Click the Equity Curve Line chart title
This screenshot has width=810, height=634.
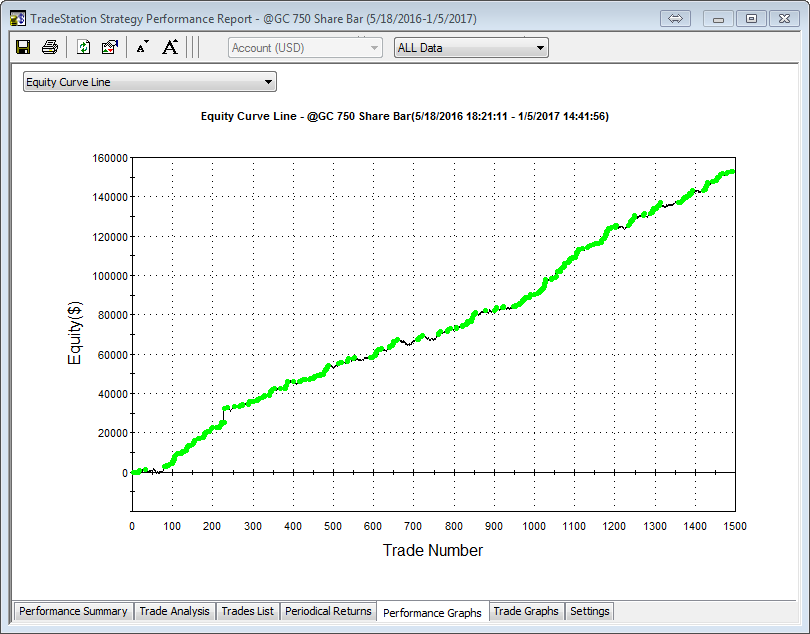click(x=405, y=117)
